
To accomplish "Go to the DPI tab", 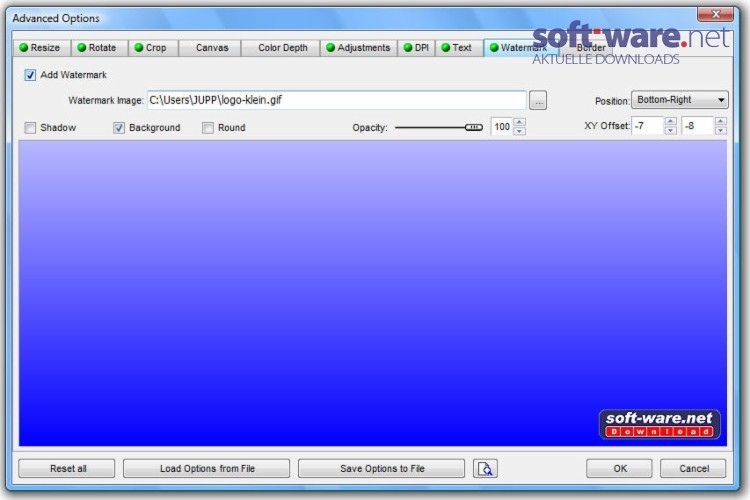I will coord(417,48).
